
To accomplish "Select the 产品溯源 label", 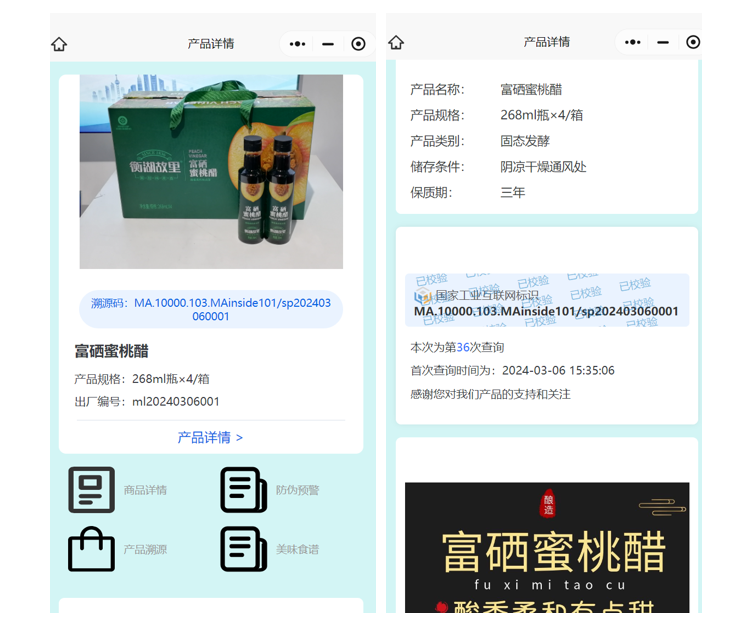I will click(x=145, y=549).
